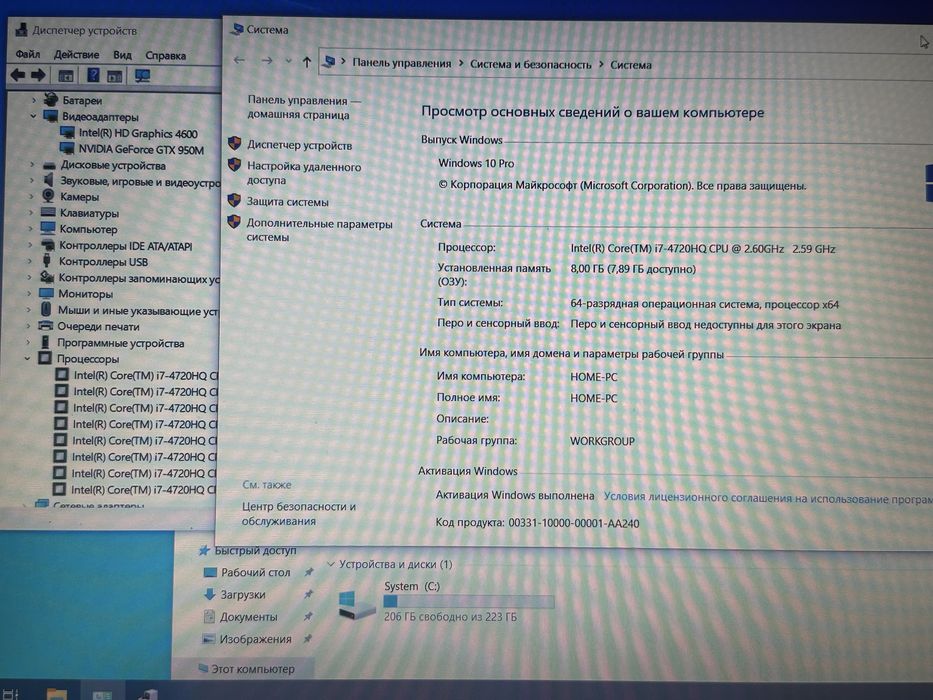
Task: Click the Контроллеры USB plug icon
Action: point(47,261)
